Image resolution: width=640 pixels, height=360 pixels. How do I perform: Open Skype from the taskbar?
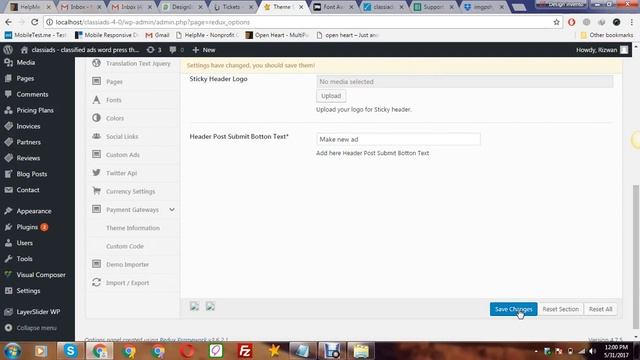(x=70, y=351)
